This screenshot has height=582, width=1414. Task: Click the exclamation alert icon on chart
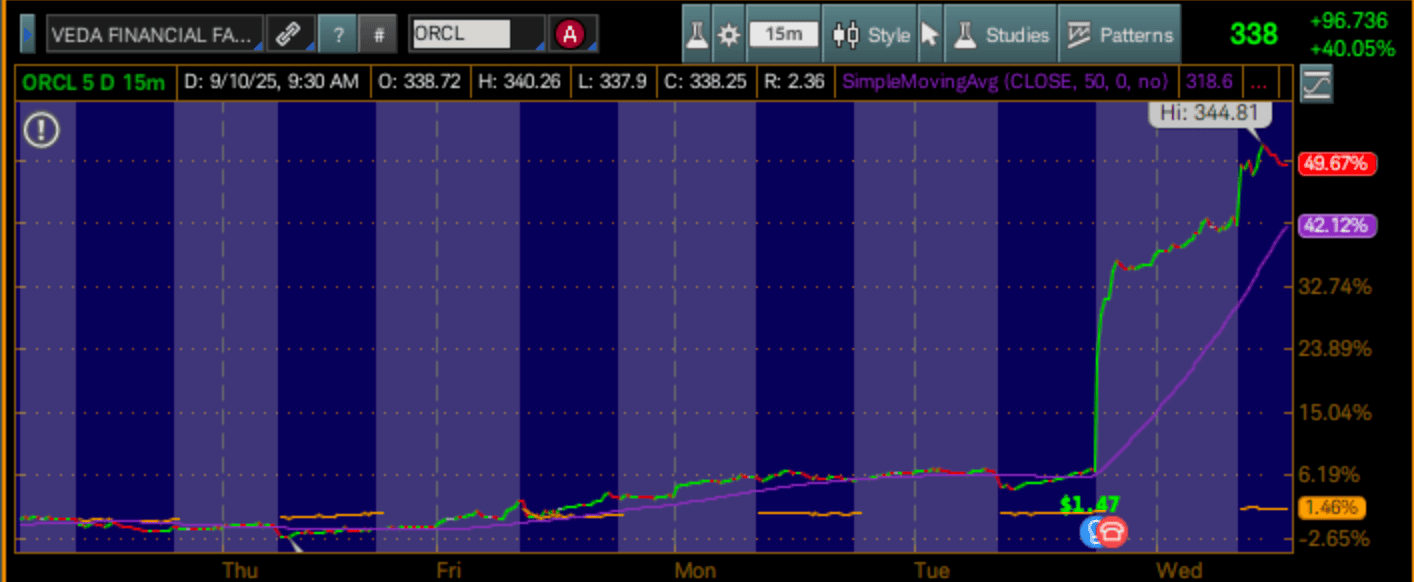(x=42, y=130)
